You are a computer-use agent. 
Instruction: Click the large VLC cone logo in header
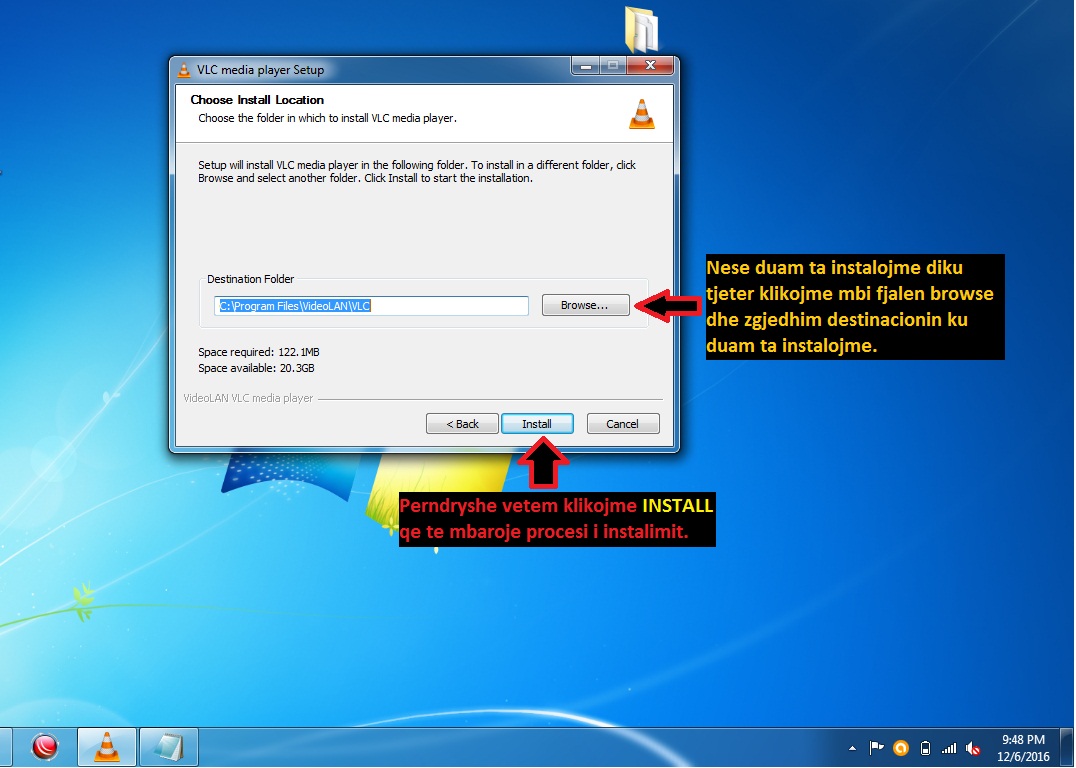point(641,114)
